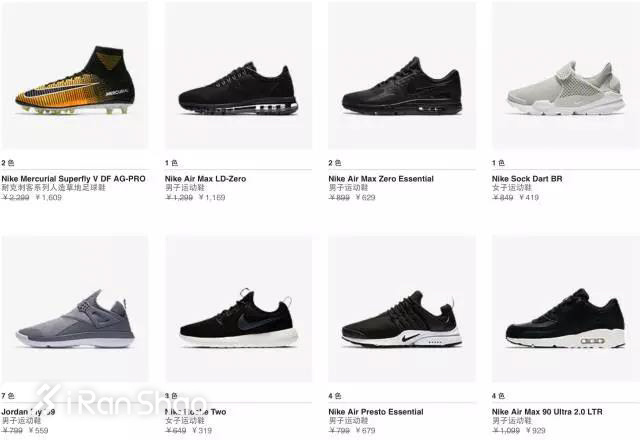
Task: Click the 4 色 label above Air Presto
Action: pyautogui.click(x=335, y=396)
